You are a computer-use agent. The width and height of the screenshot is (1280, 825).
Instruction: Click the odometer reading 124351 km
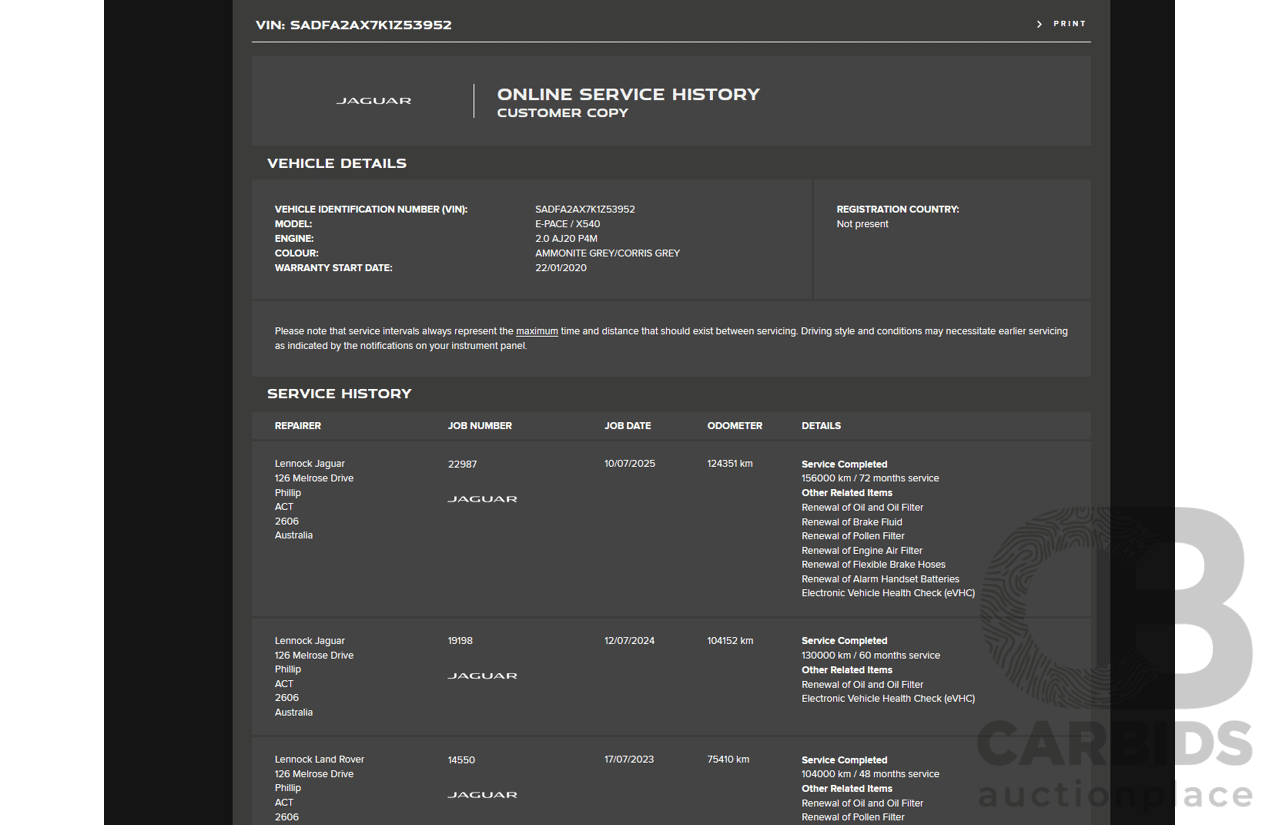pos(730,464)
